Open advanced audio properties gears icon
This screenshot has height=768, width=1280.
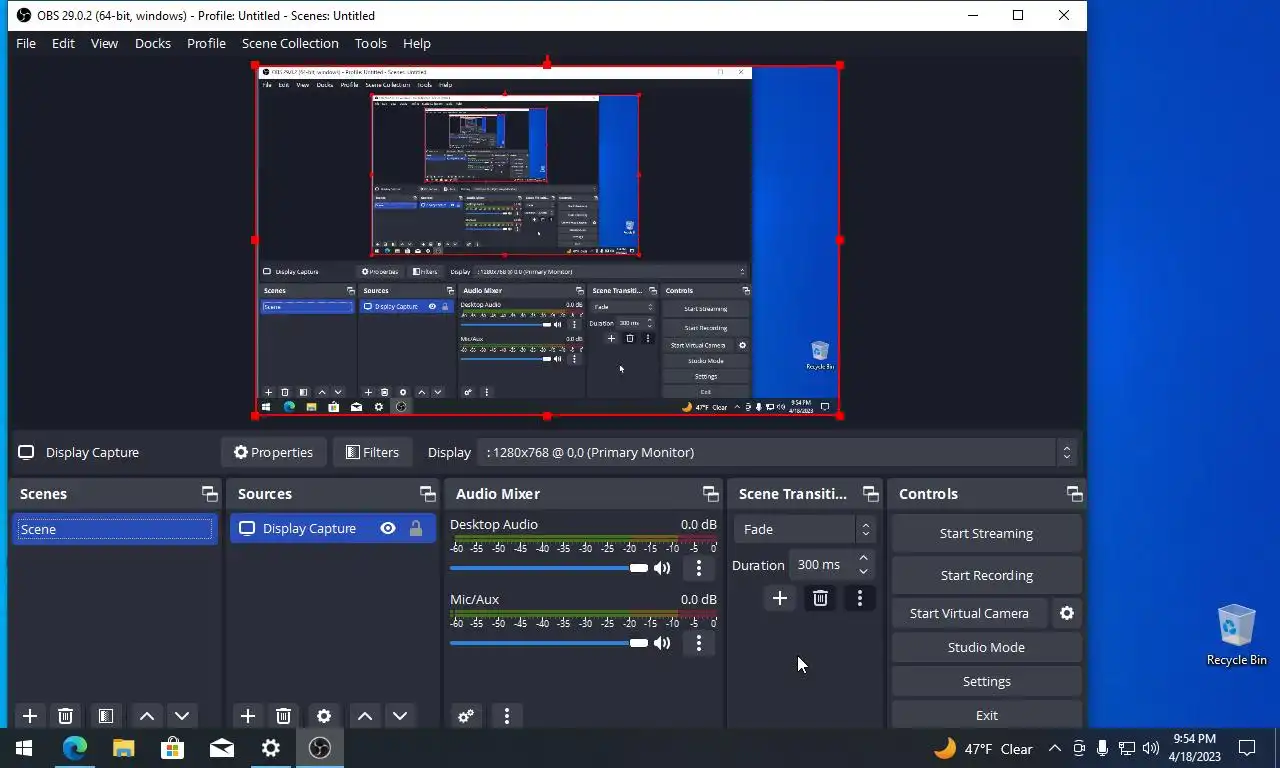coord(466,716)
